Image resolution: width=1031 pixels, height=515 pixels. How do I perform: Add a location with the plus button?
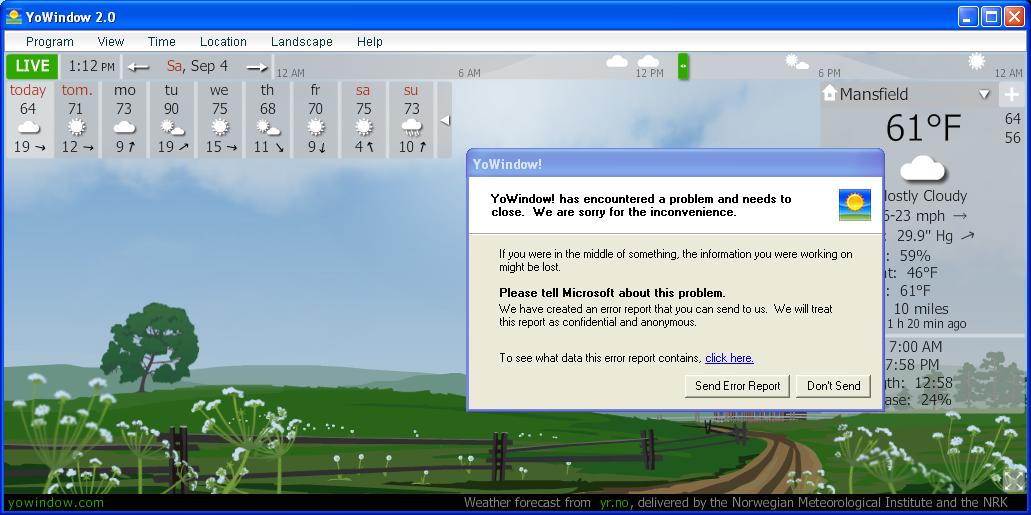coord(1011,95)
